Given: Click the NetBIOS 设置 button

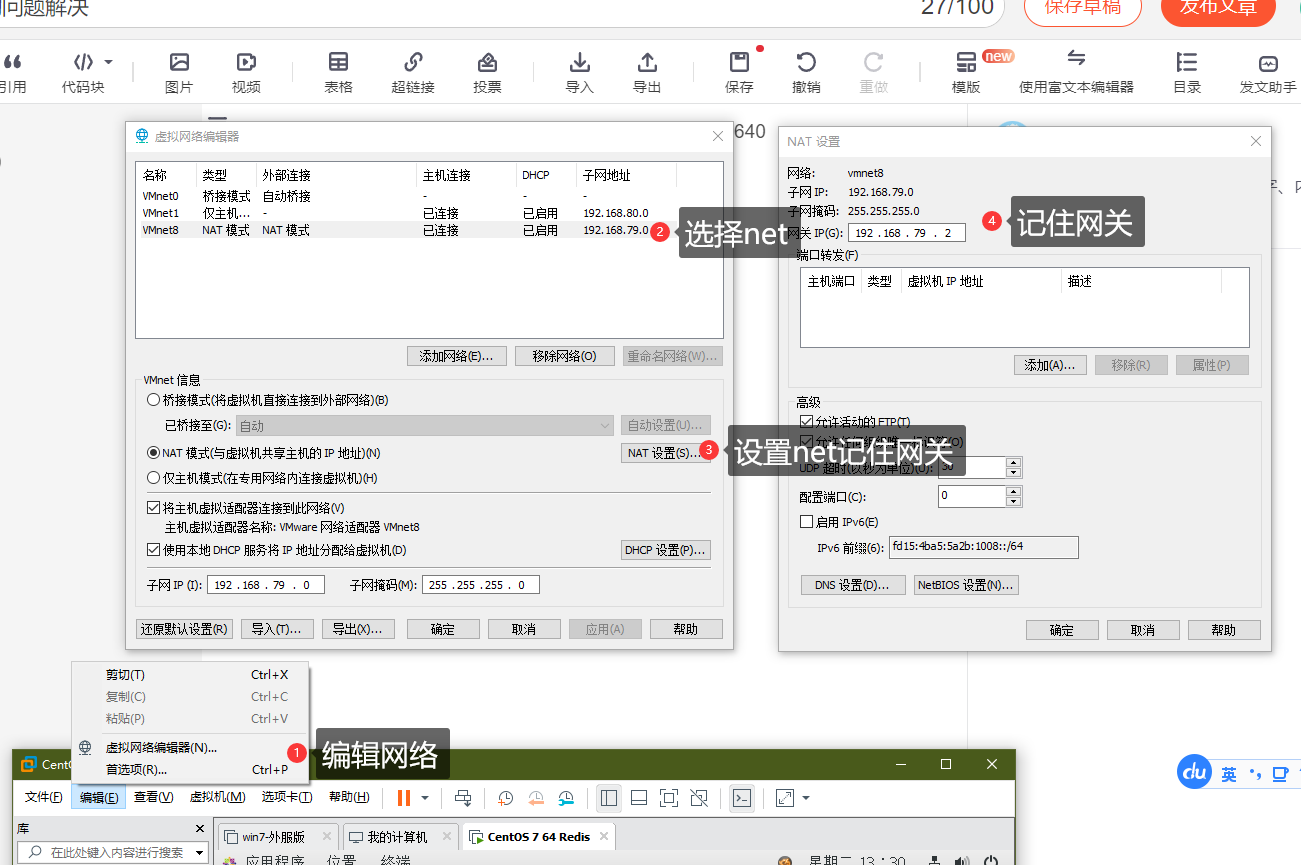Looking at the screenshot, I should 966,585.
